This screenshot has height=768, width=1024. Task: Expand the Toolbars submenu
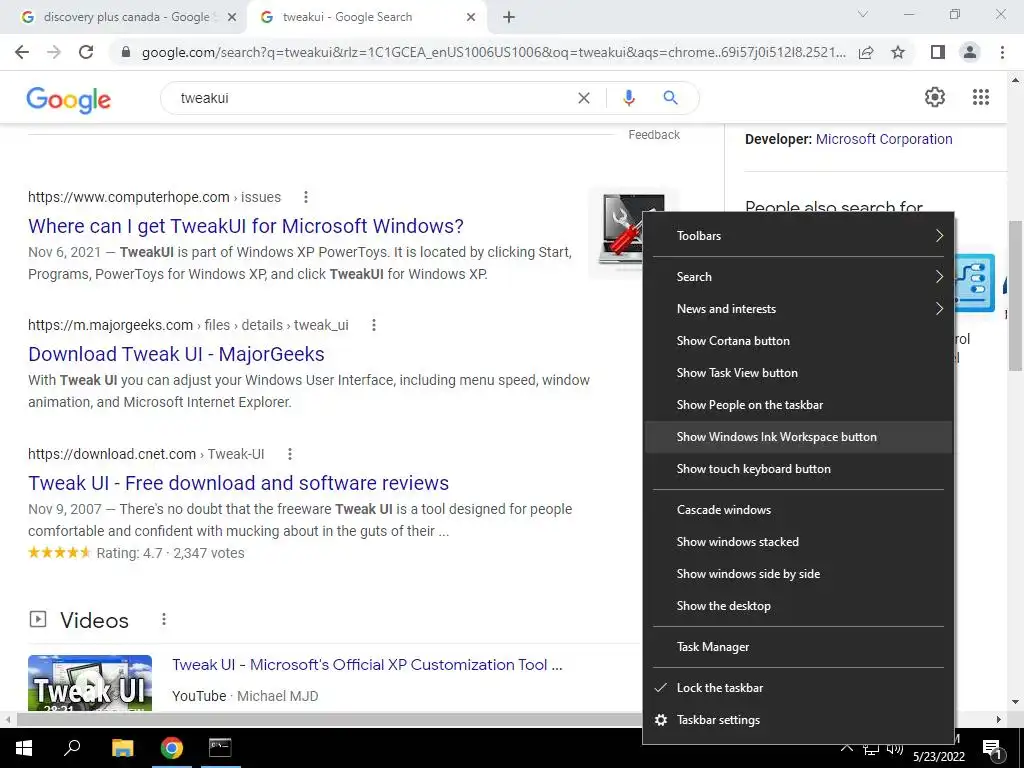[798, 236]
